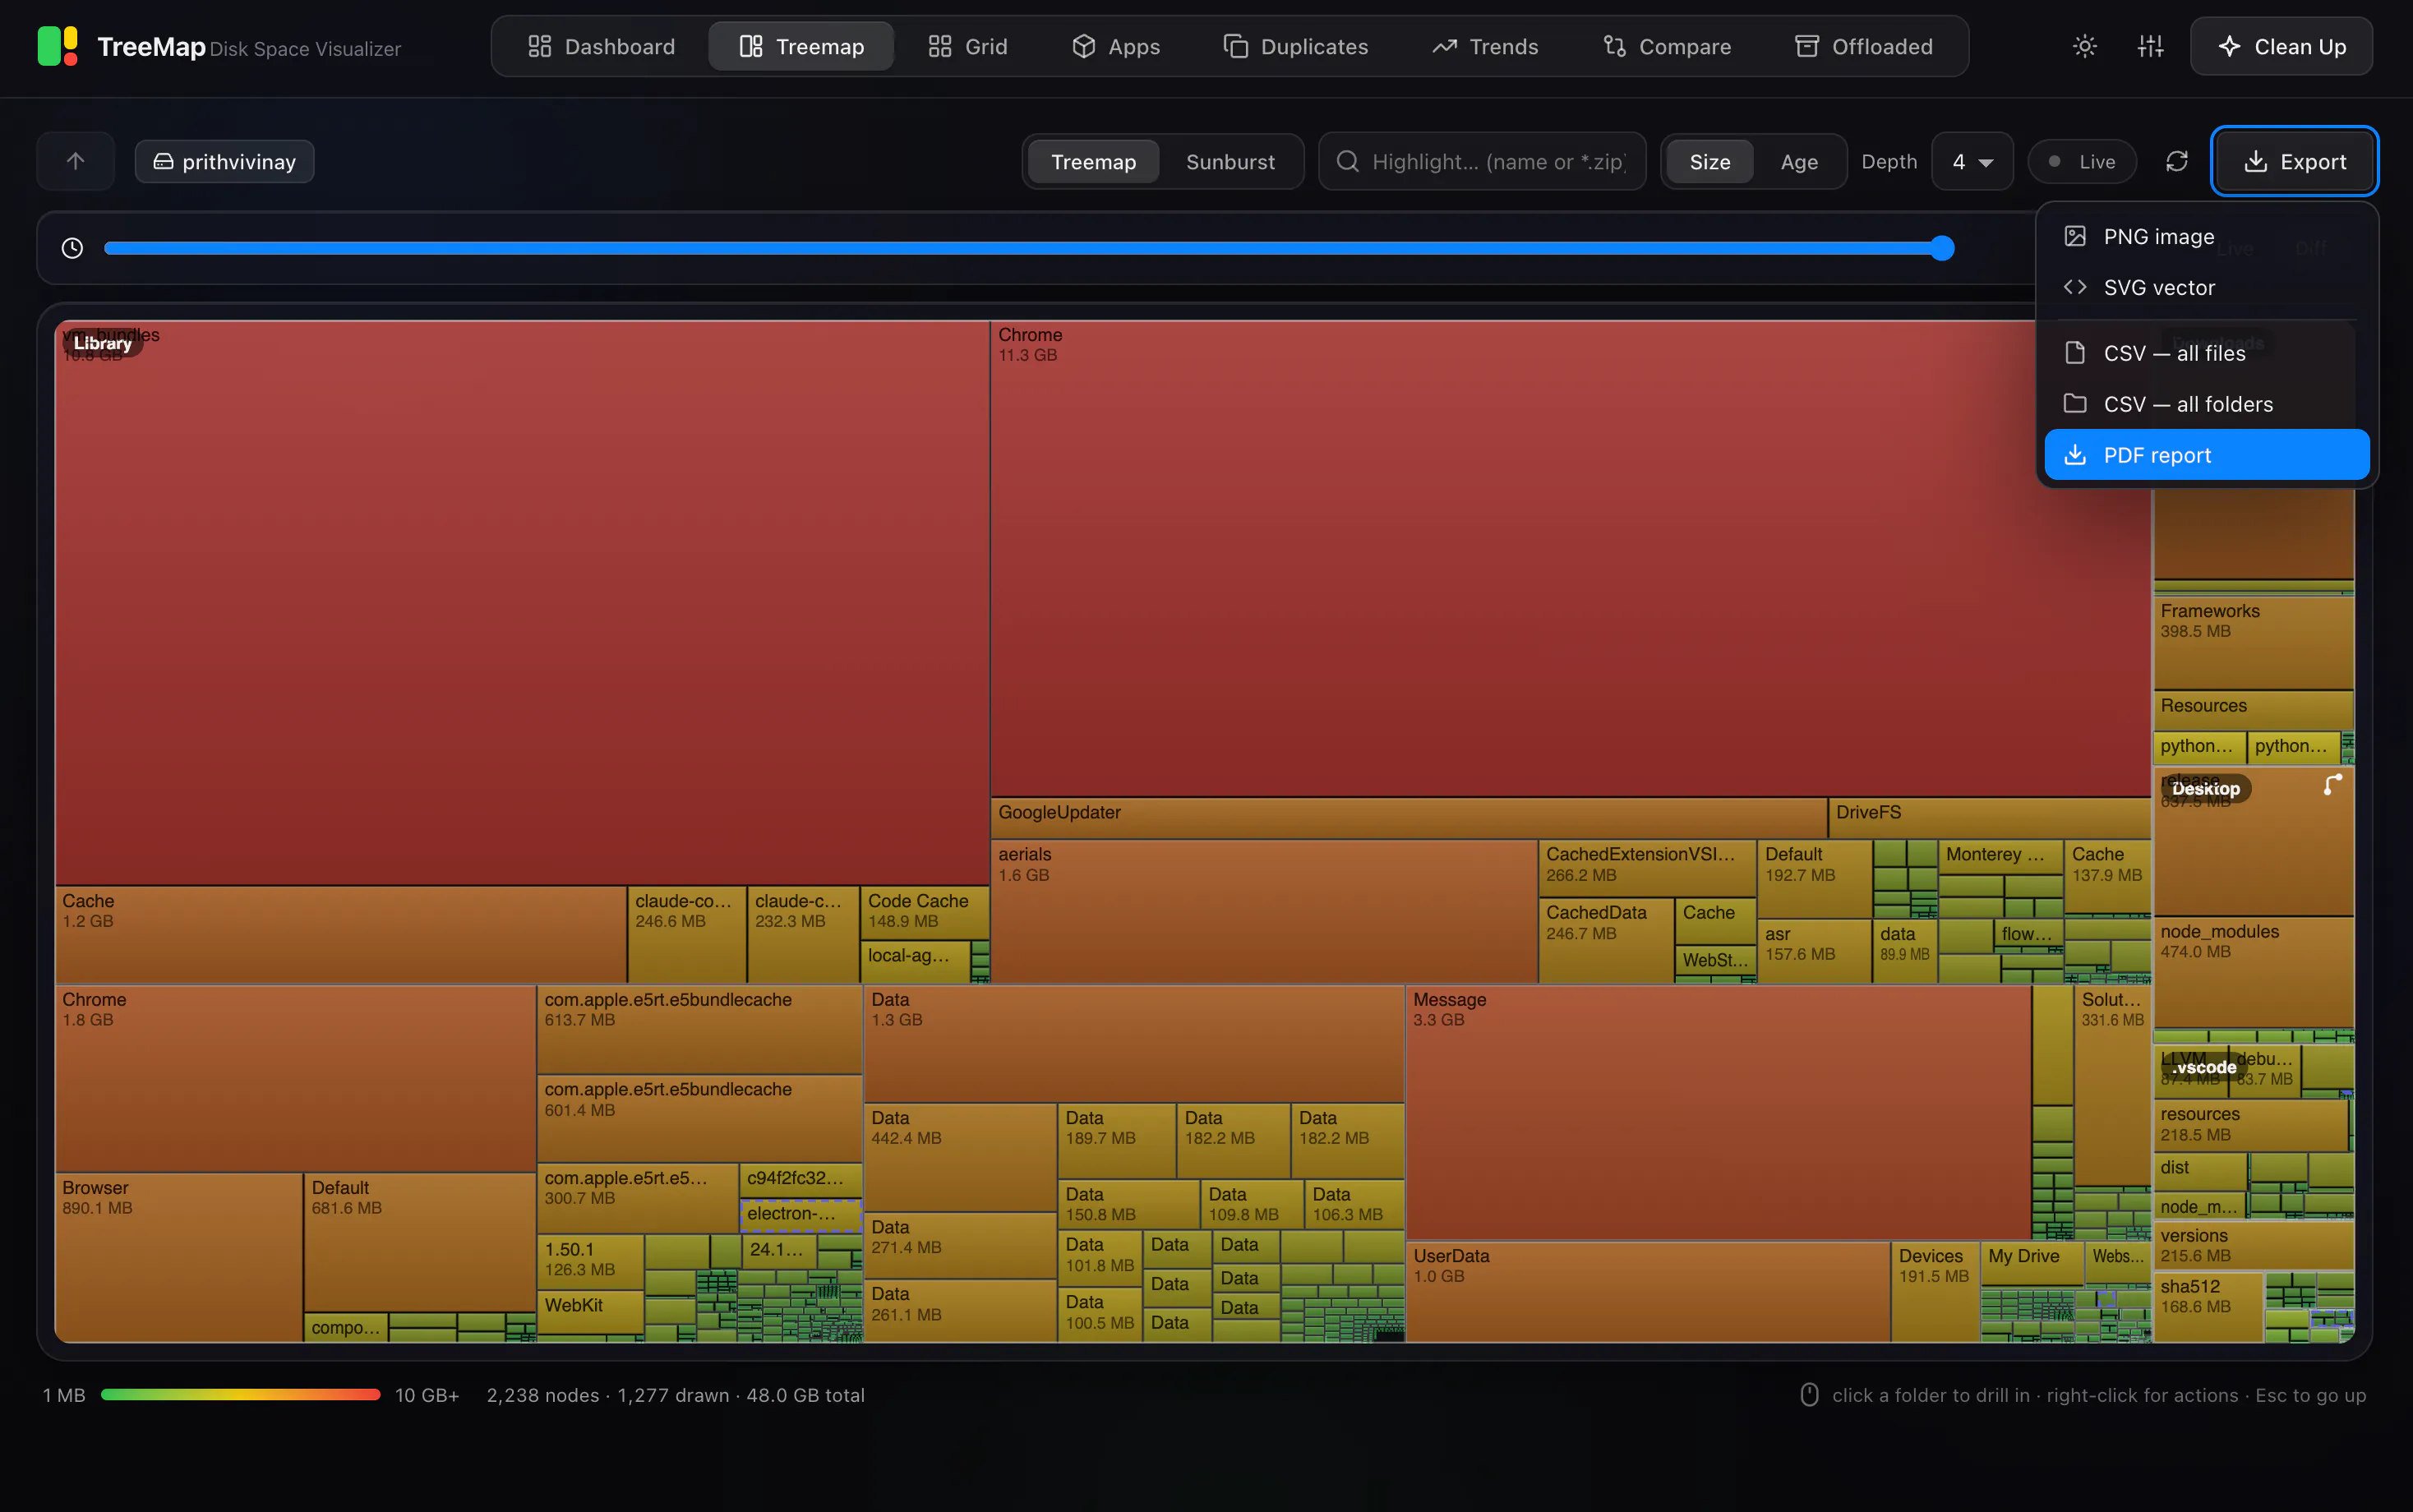Click the Cache 1.2 GB block
2413x1512 pixels.
point(340,934)
